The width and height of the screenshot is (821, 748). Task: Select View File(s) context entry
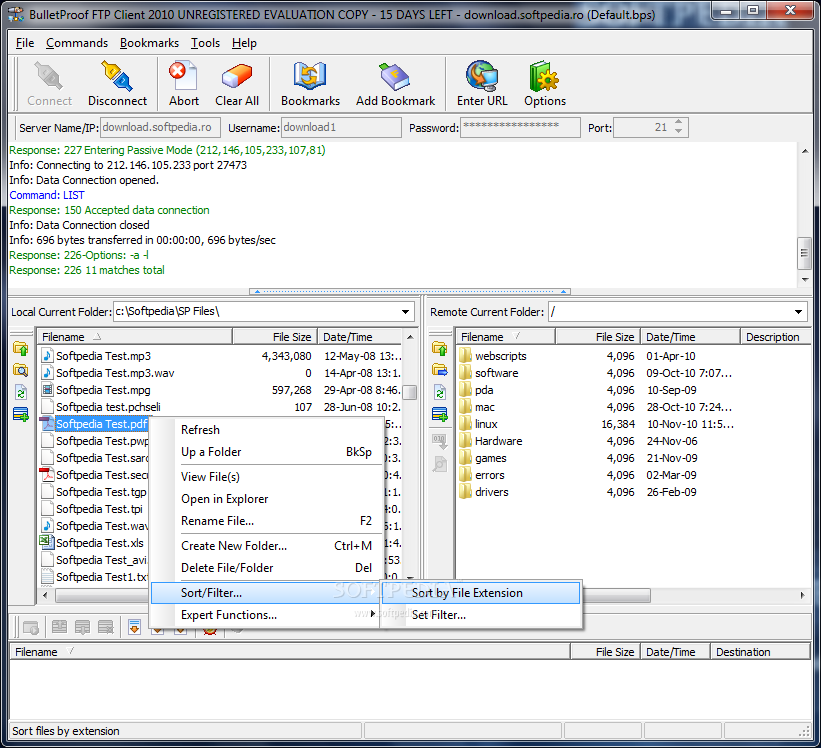point(266,477)
